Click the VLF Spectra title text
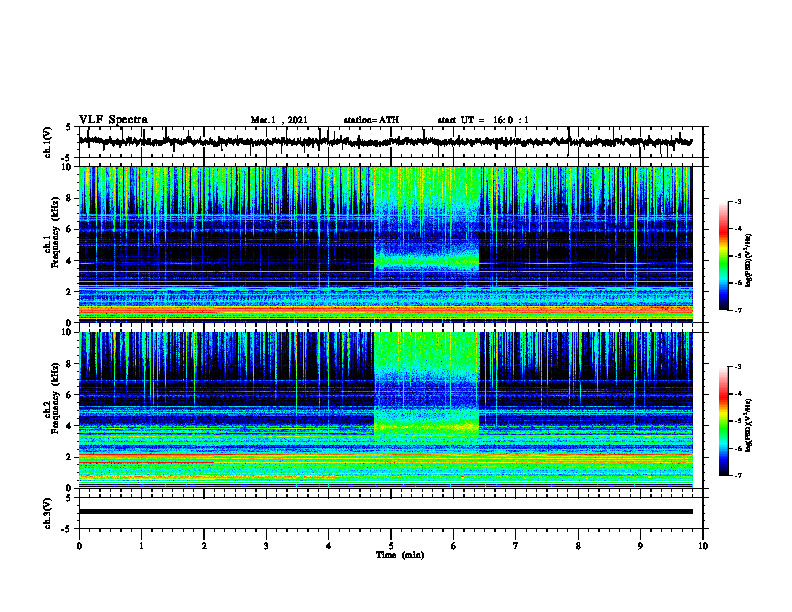 (x=113, y=119)
